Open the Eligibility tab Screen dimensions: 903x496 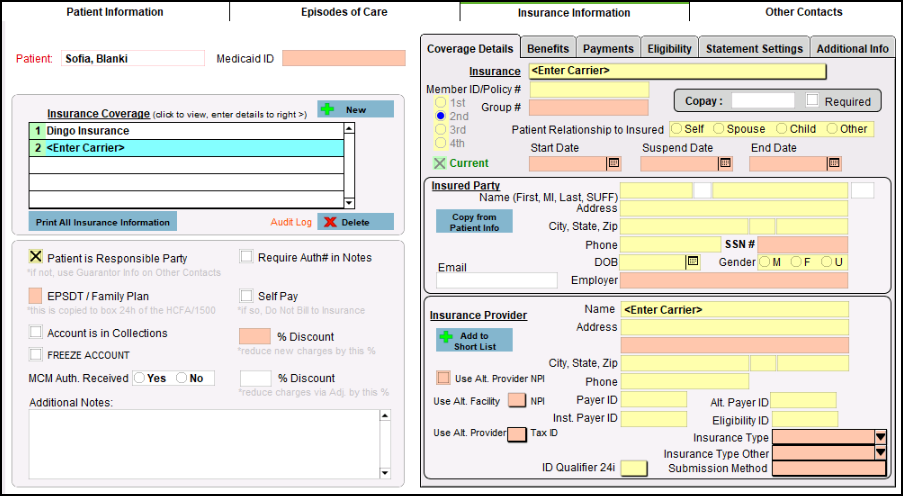tap(669, 48)
